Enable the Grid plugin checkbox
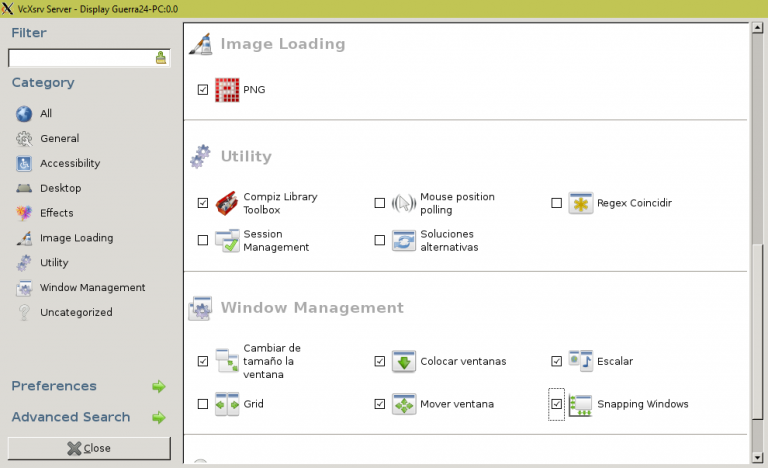 pos(203,405)
